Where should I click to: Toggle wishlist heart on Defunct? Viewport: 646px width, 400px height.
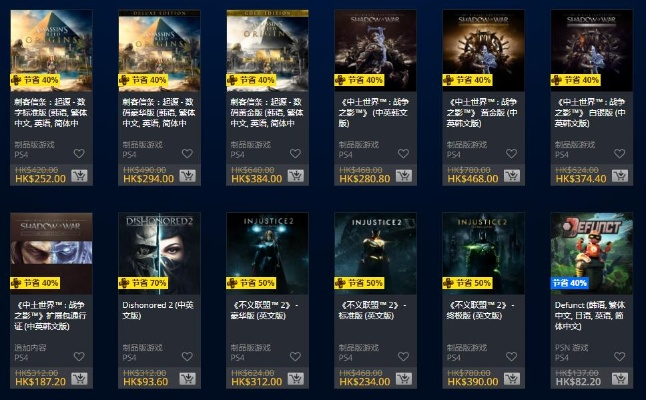pyautogui.click(x=620, y=357)
